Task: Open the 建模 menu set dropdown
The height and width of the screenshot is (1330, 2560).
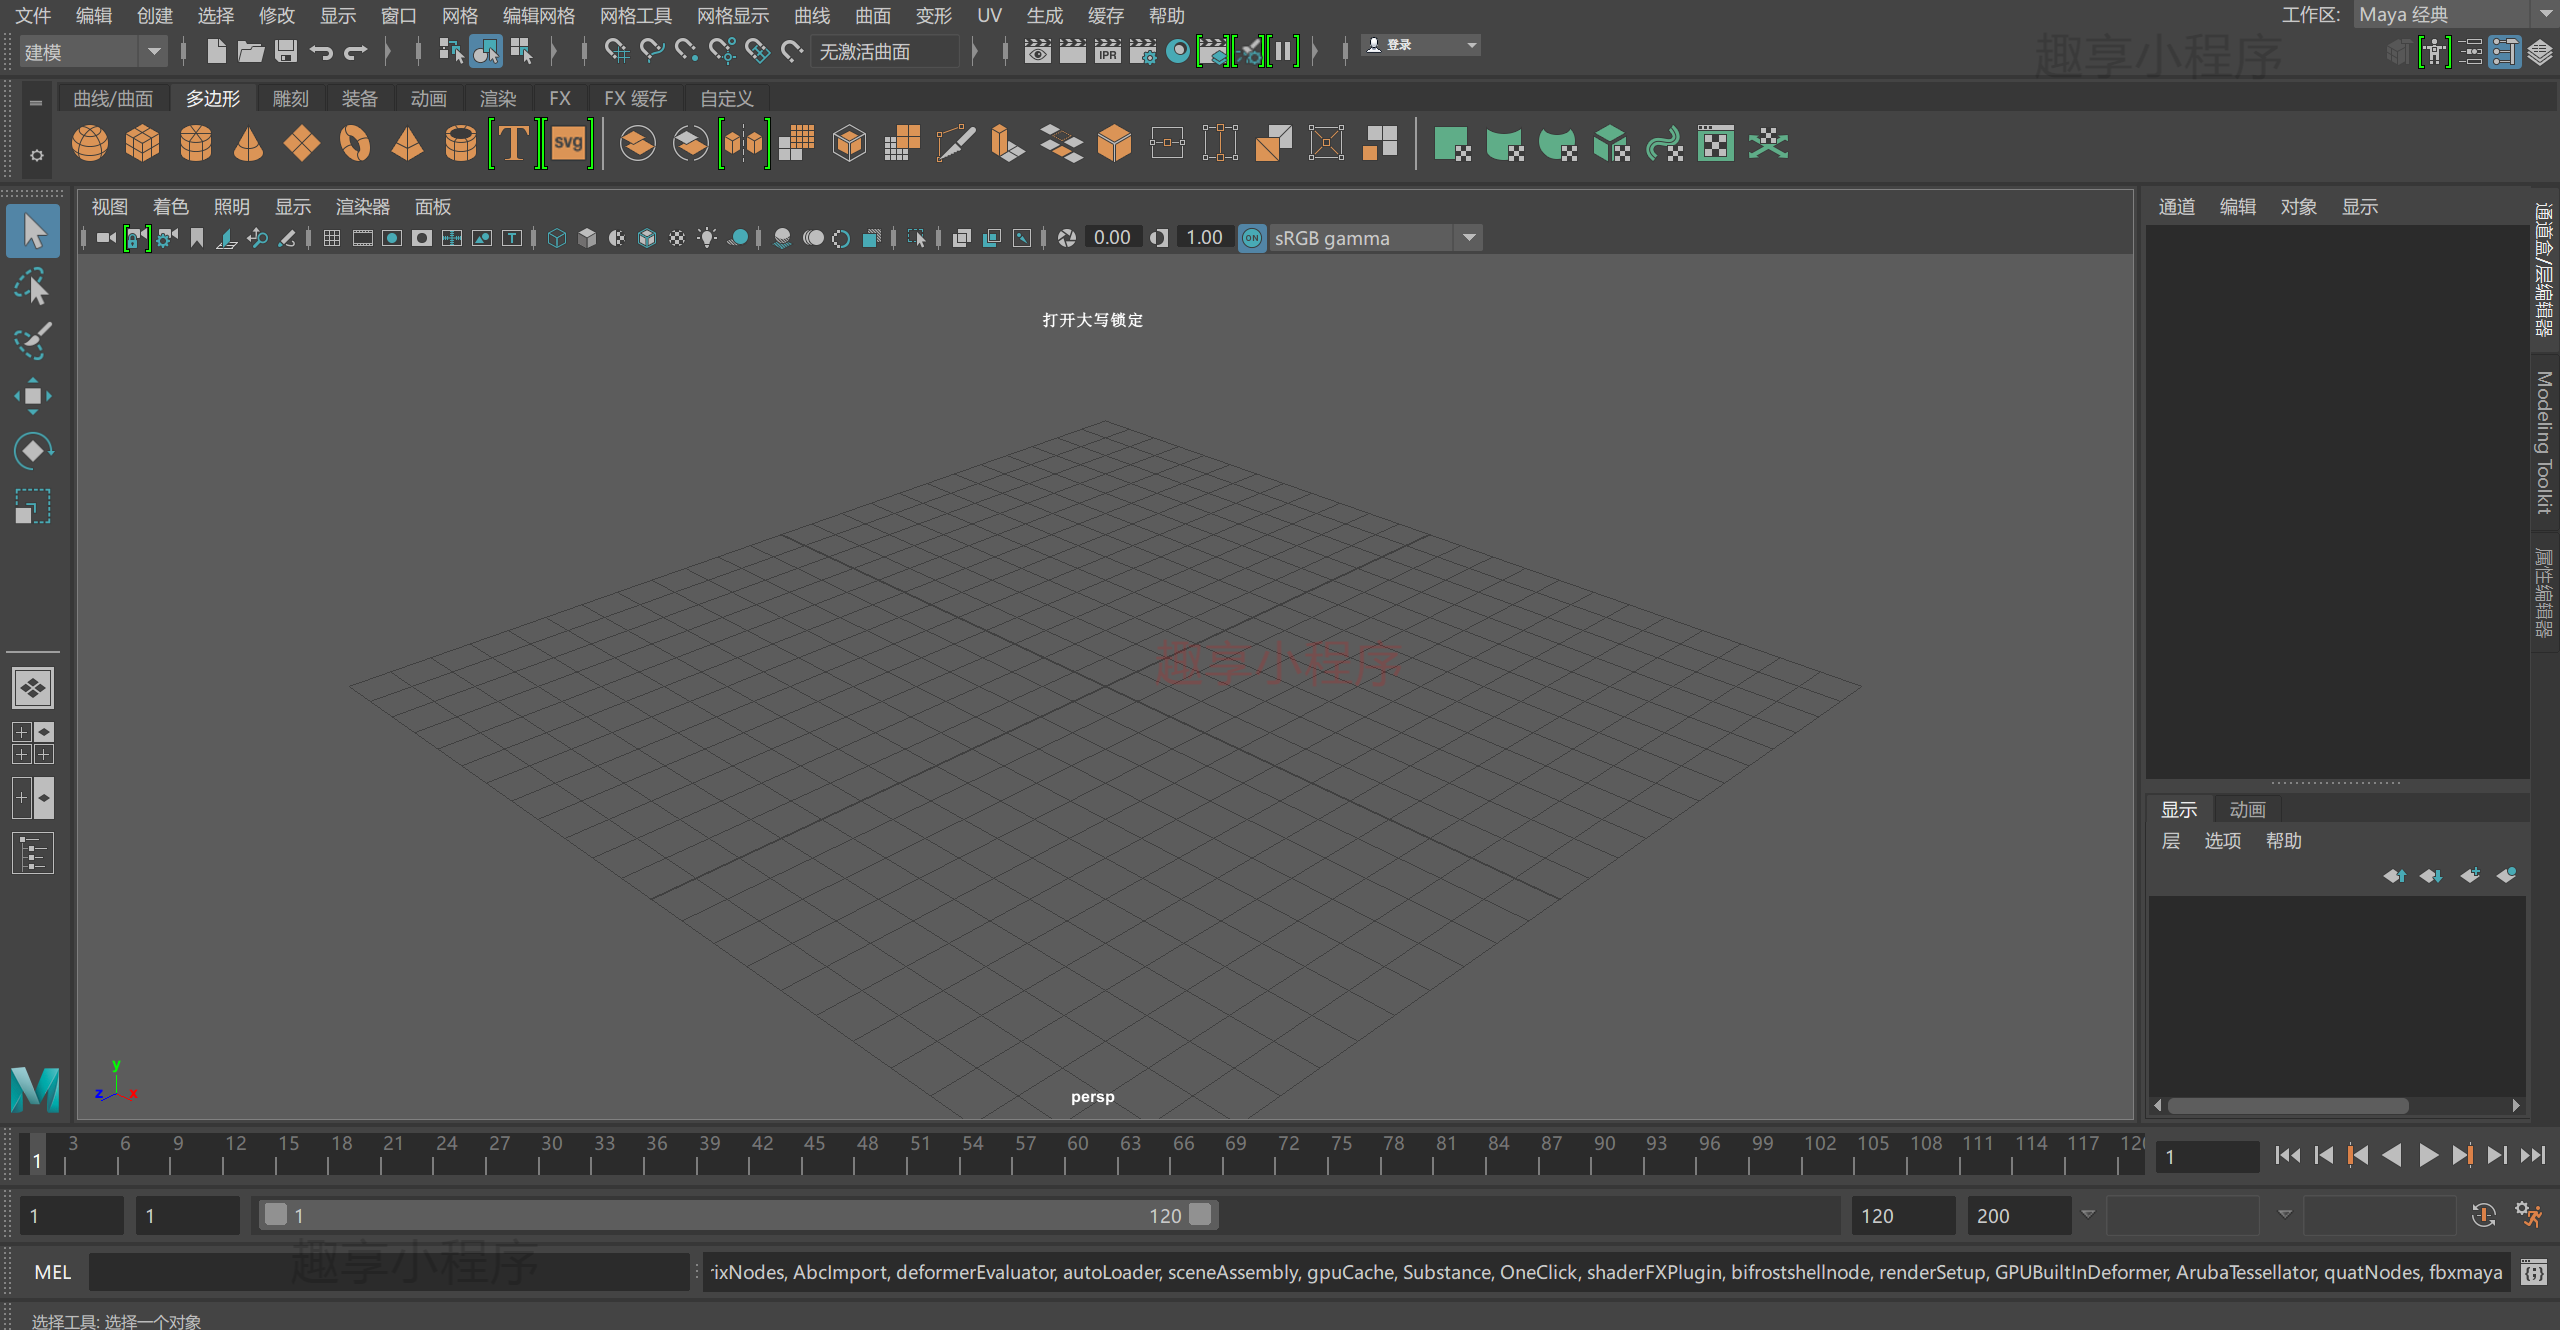Action: pos(92,51)
